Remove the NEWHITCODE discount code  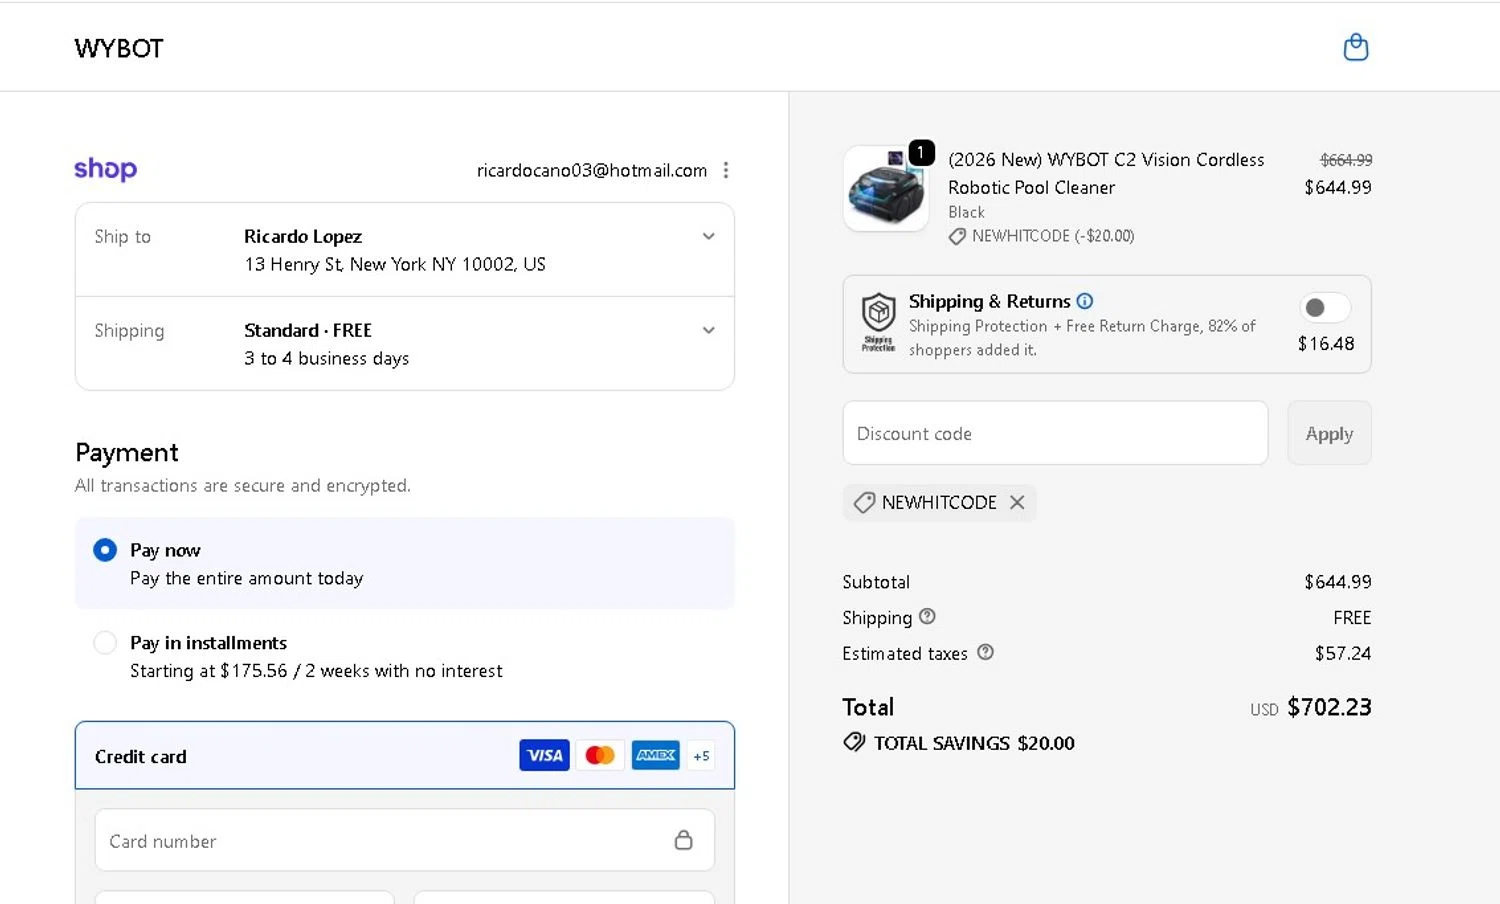[1017, 502]
